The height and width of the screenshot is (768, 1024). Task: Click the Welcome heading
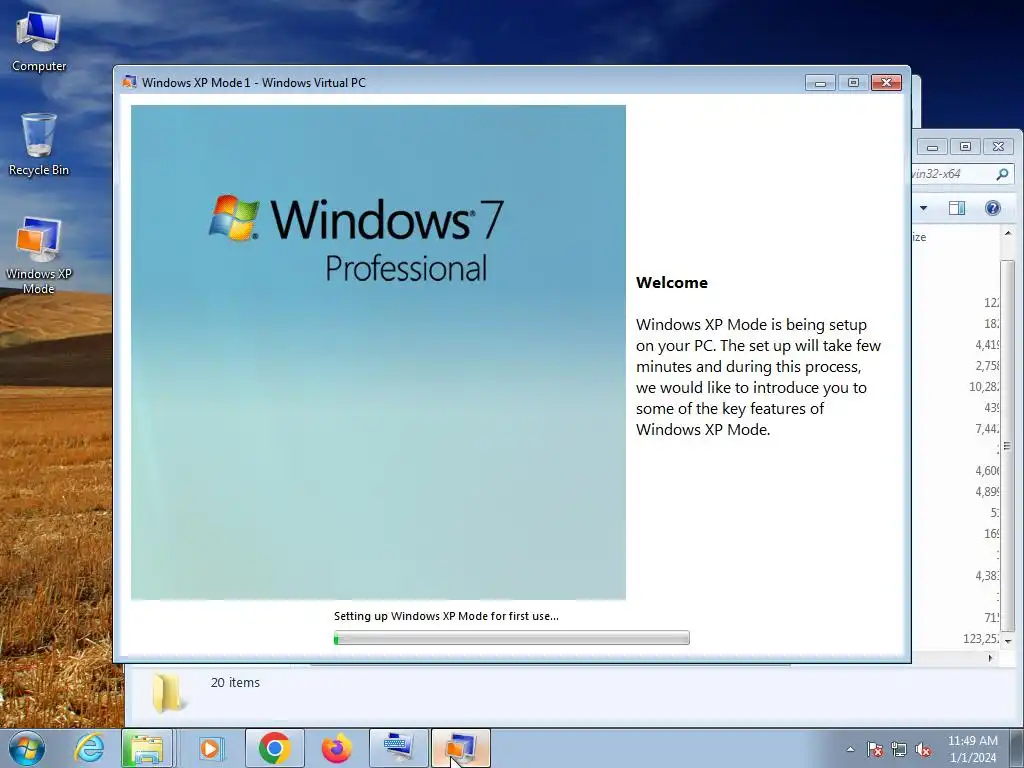(x=672, y=283)
